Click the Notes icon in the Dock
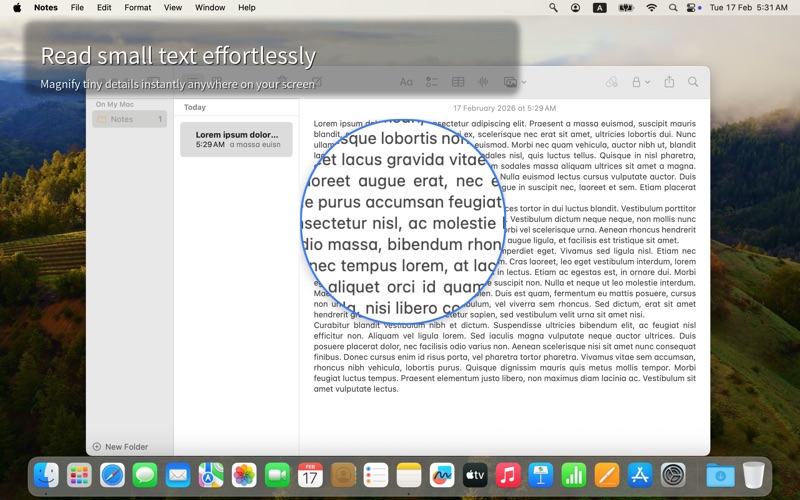This screenshot has width=800, height=500. coord(409,476)
